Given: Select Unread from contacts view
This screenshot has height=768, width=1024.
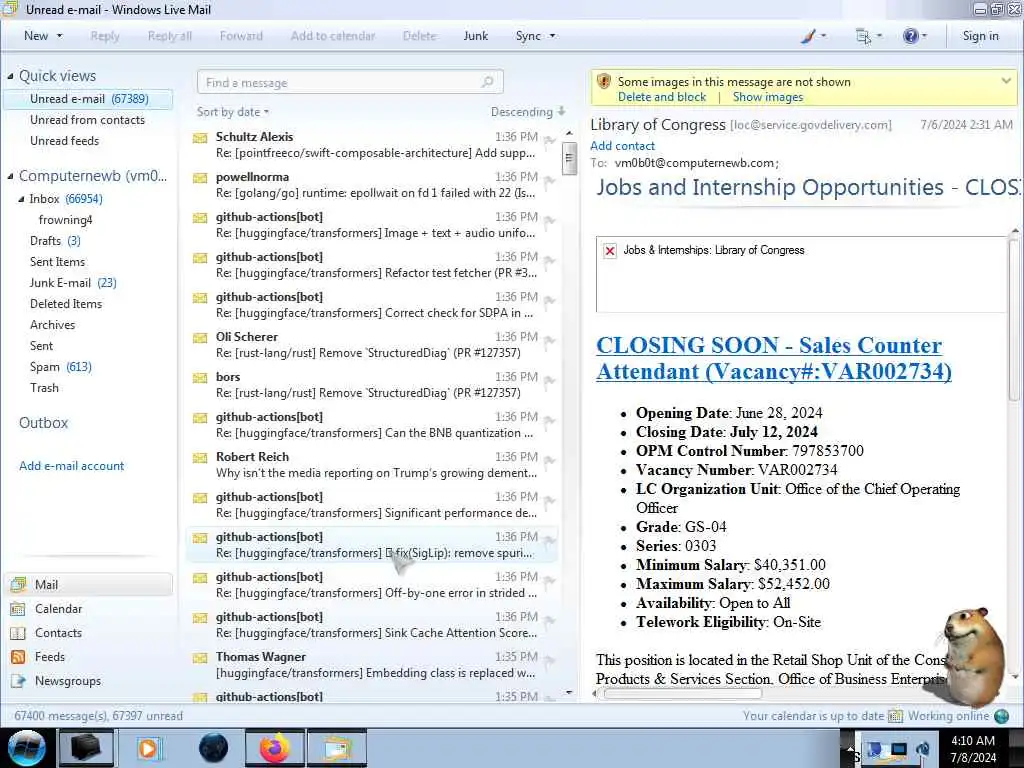Looking at the screenshot, I should tap(88, 120).
